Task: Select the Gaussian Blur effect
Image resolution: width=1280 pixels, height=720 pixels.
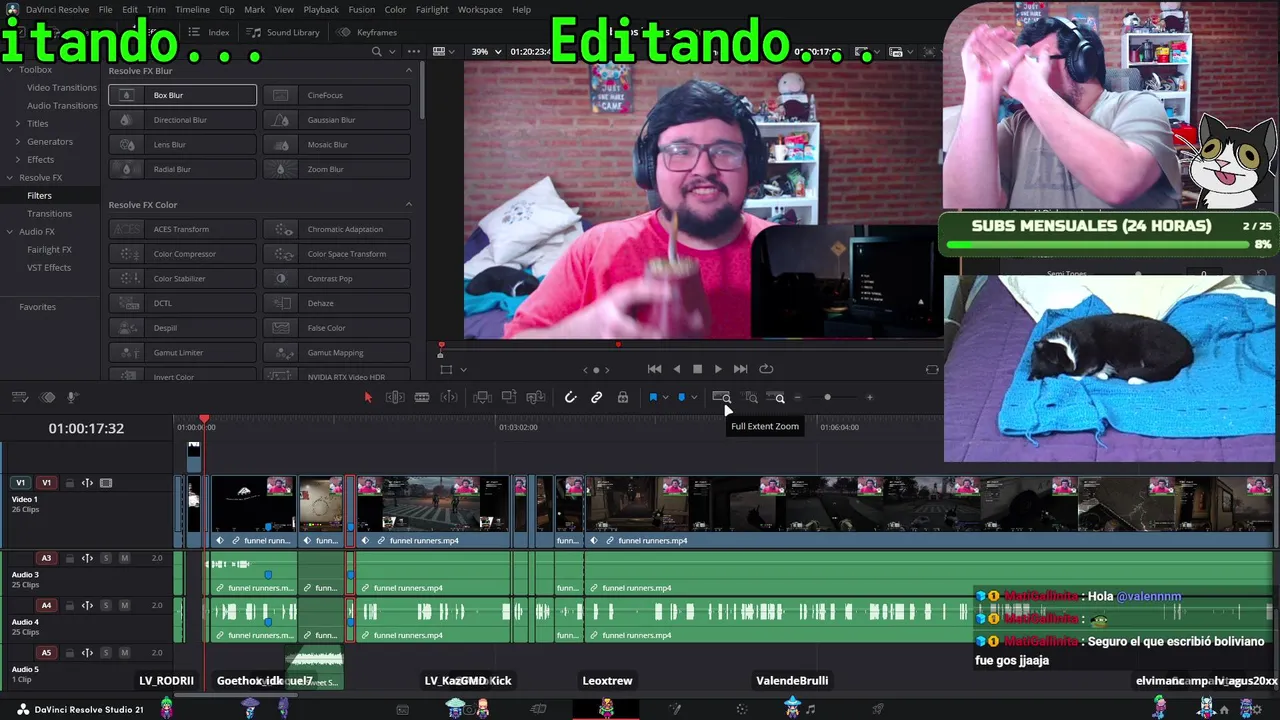Action: (x=337, y=120)
